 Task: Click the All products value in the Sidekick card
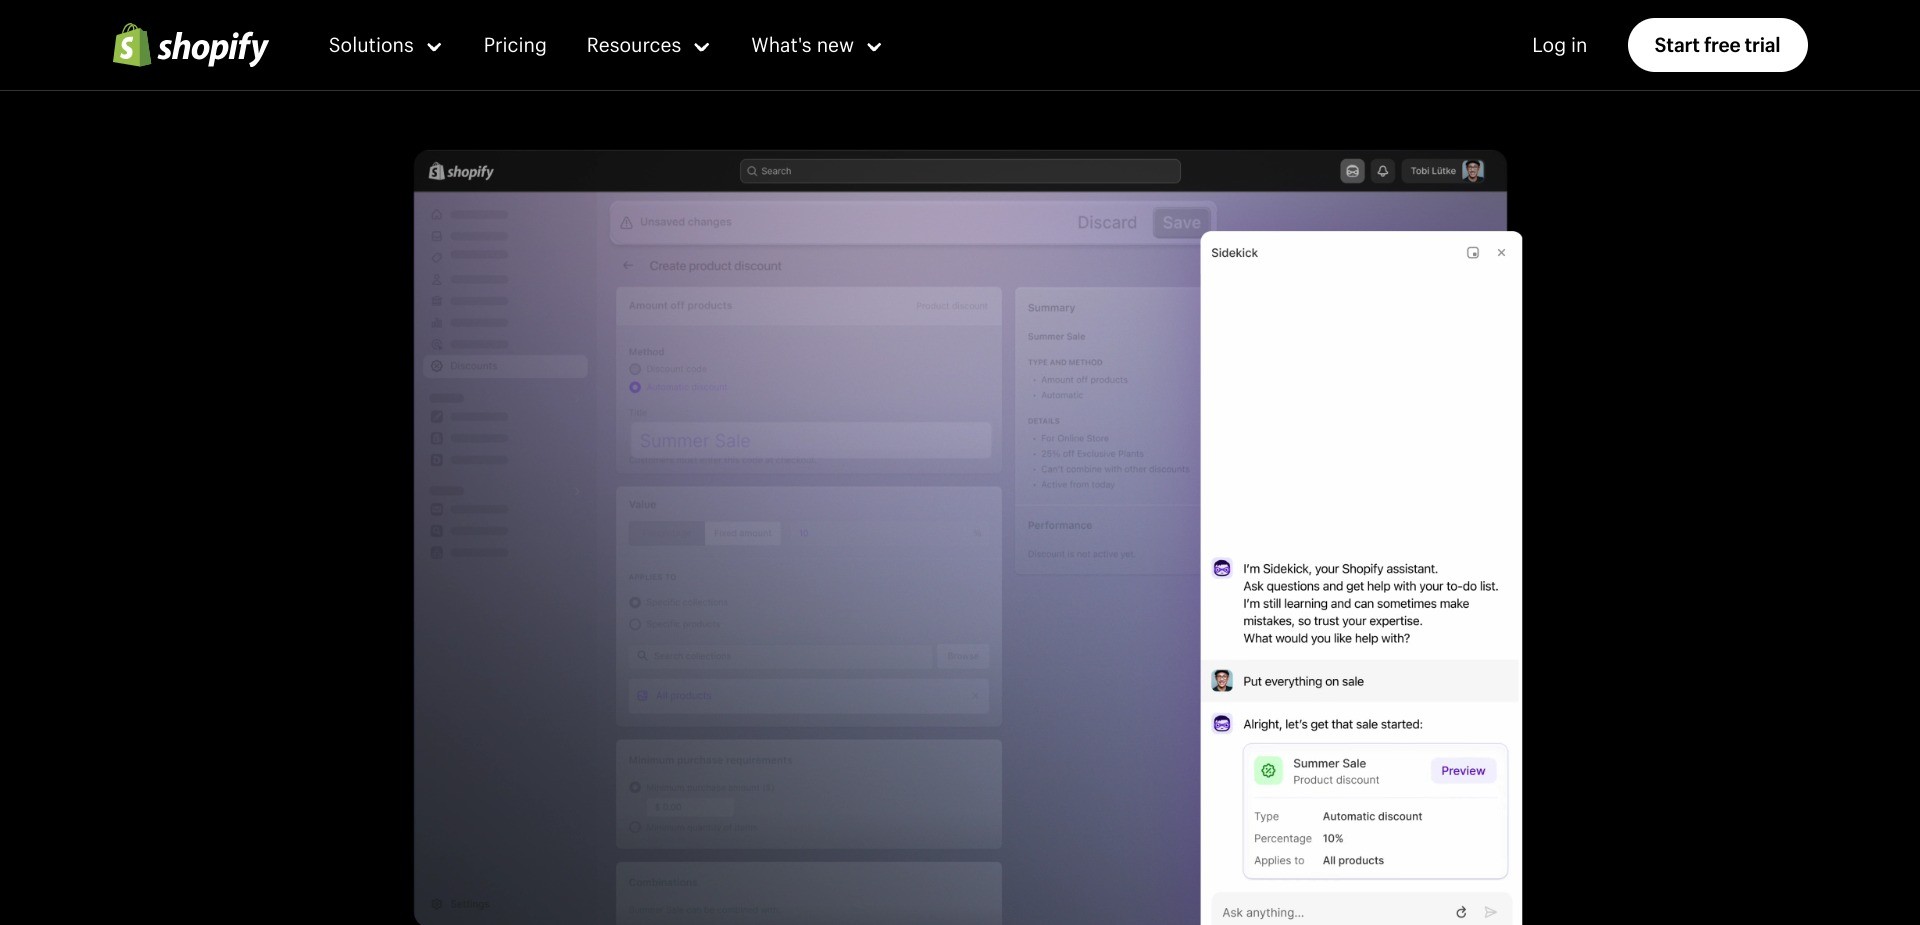click(x=1353, y=861)
